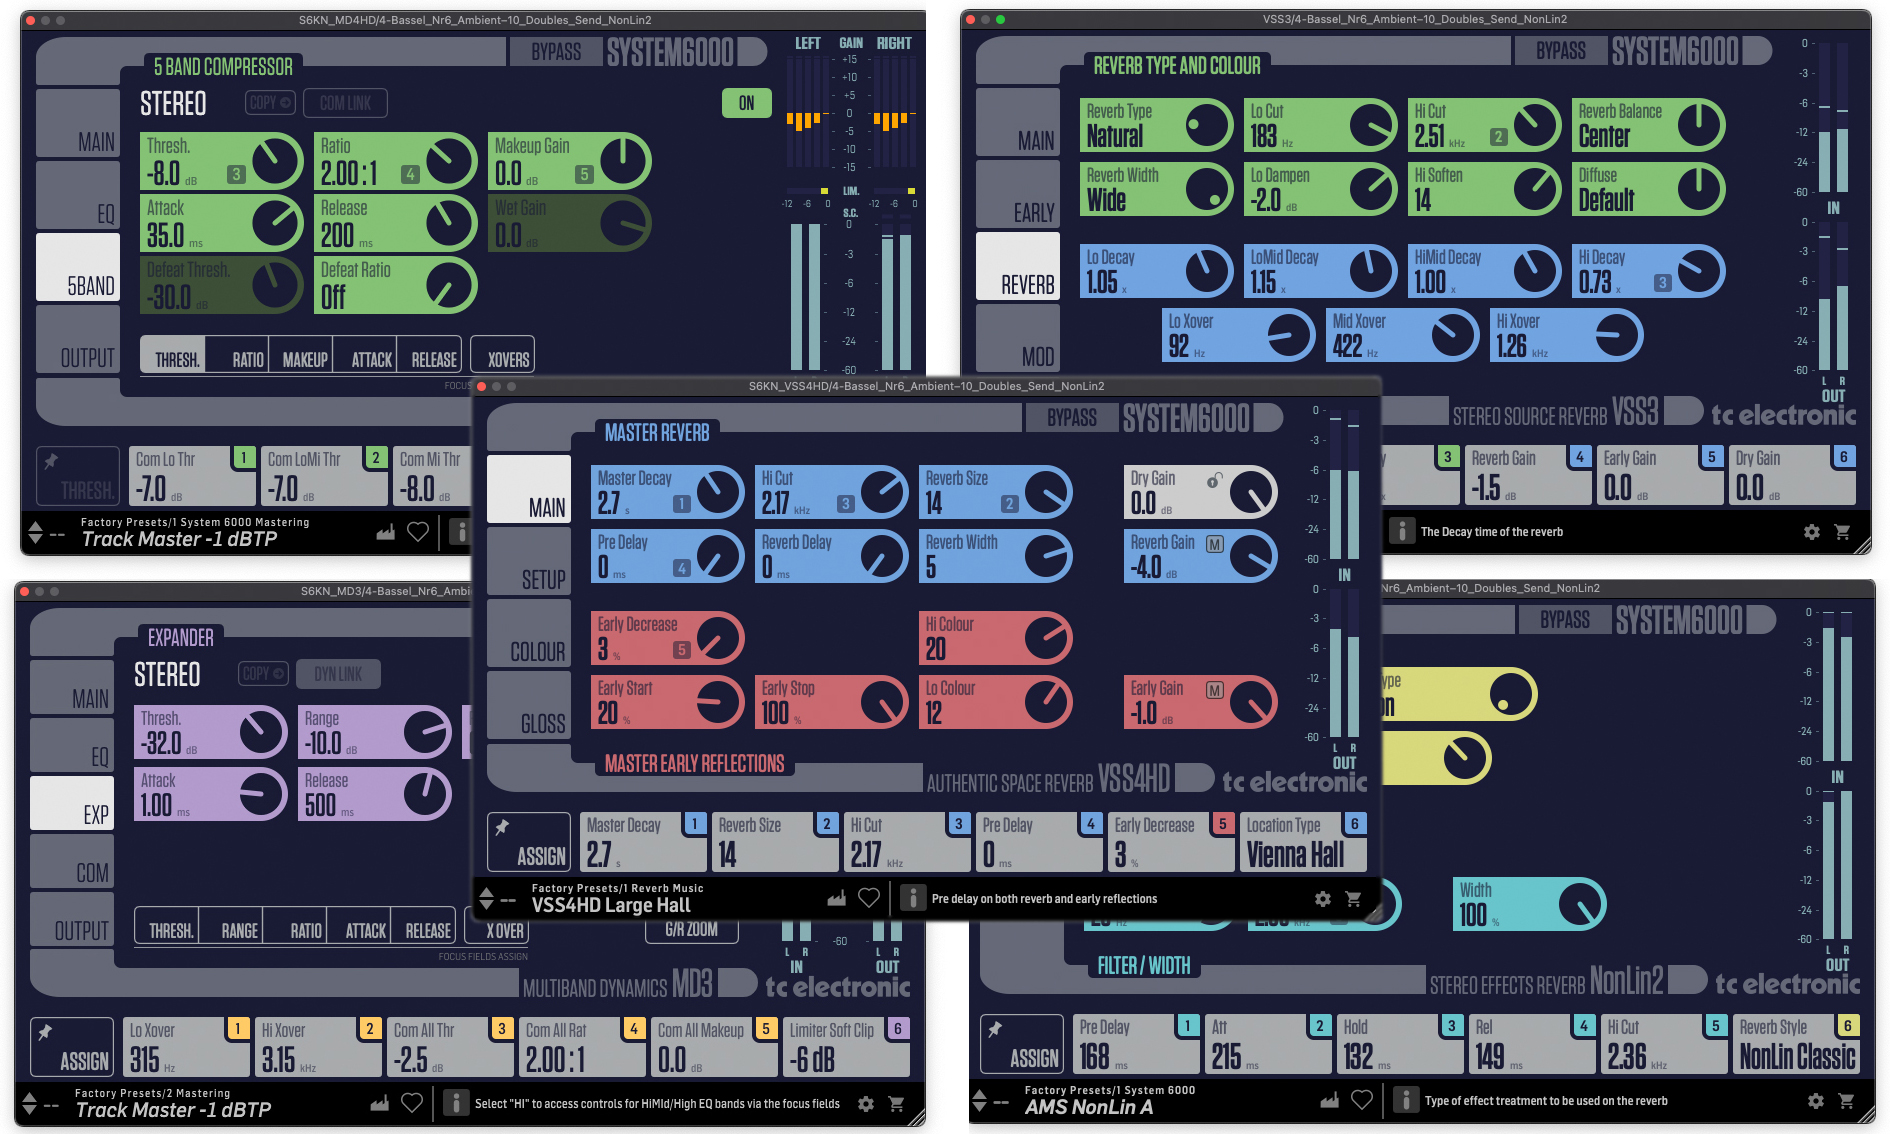Open the VSS4HD settings gear
The height and width of the screenshot is (1134, 1890).
pyautogui.click(x=1322, y=899)
